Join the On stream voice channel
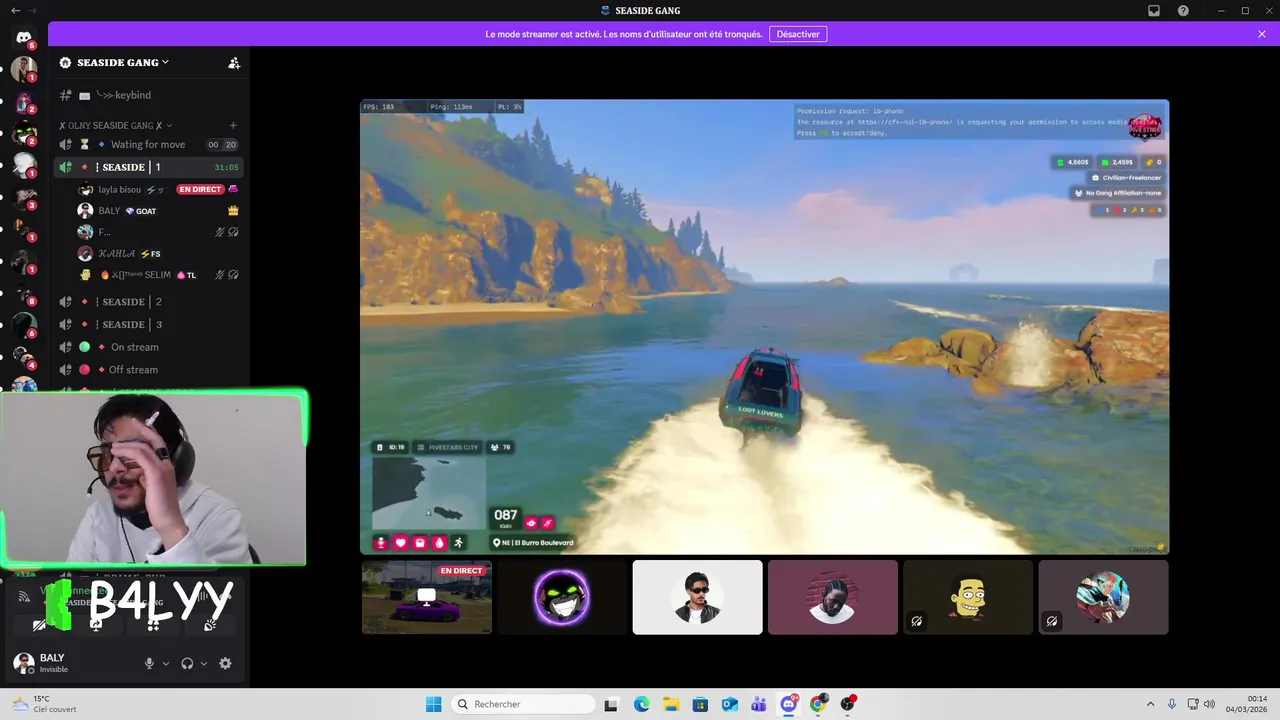The width and height of the screenshot is (1280, 720). (x=148, y=347)
